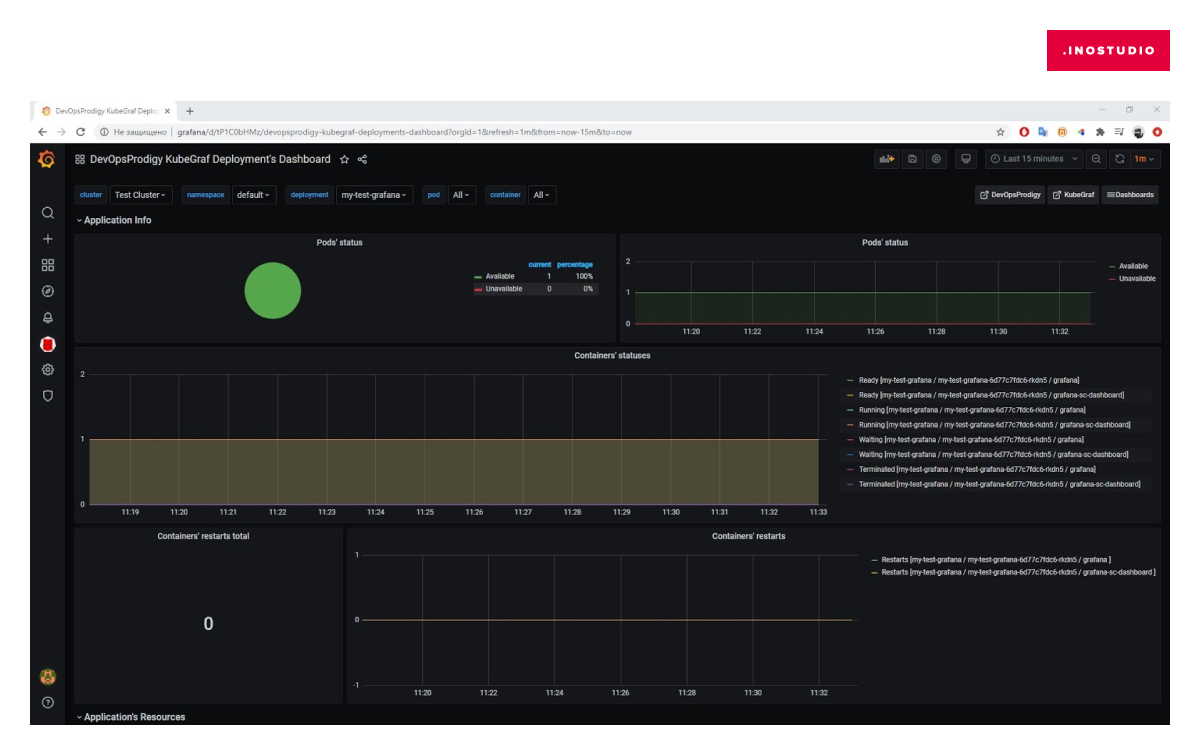1200x755 pixels.
Task: Focus the browser address bar URL
Action: coord(404,131)
